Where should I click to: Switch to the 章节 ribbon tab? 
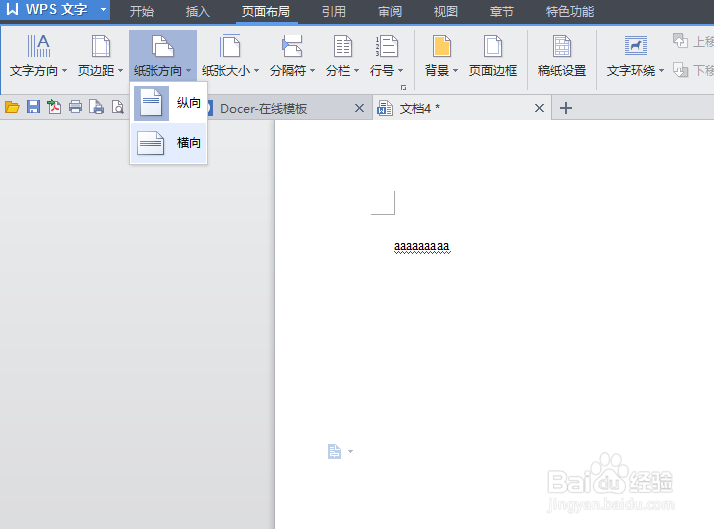(501, 11)
